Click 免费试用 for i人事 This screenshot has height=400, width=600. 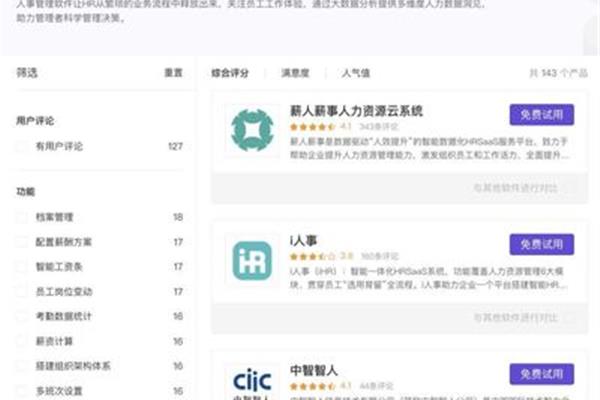pyautogui.click(x=541, y=244)
